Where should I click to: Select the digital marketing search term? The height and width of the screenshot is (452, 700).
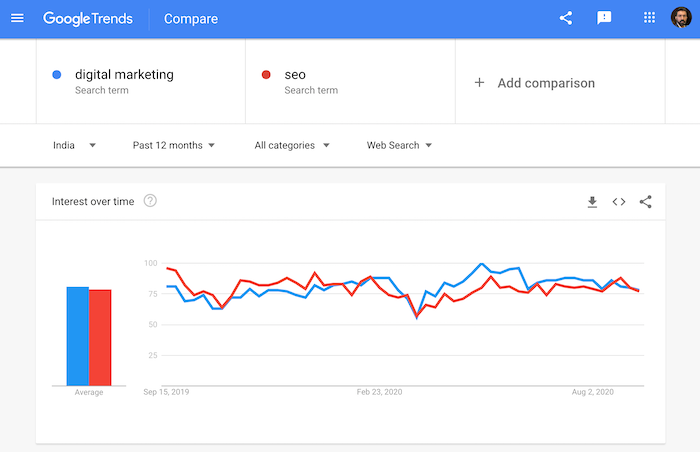pyautogui.click(x=124, y=75)
